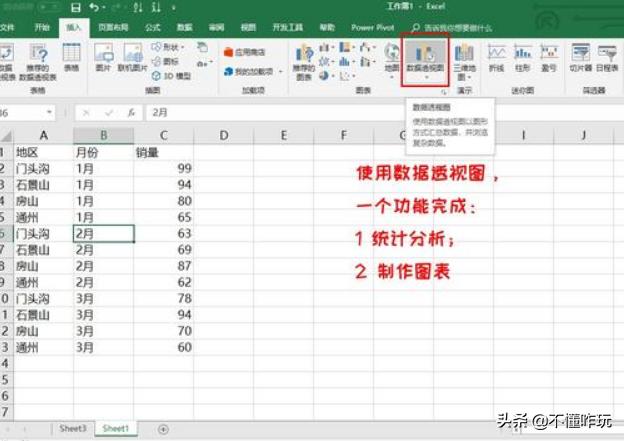Click the Select All corner triangle

coord(6,136)
